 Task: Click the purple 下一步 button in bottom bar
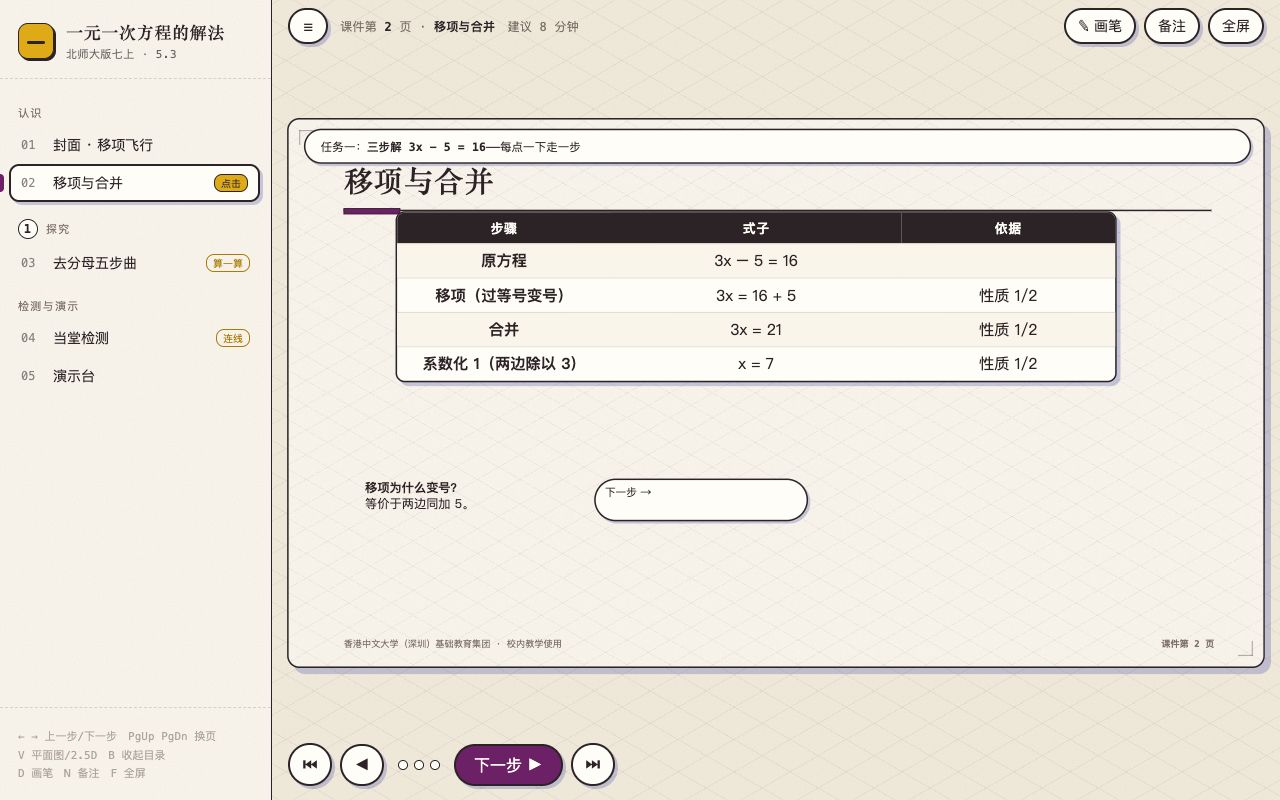[508, 765]
